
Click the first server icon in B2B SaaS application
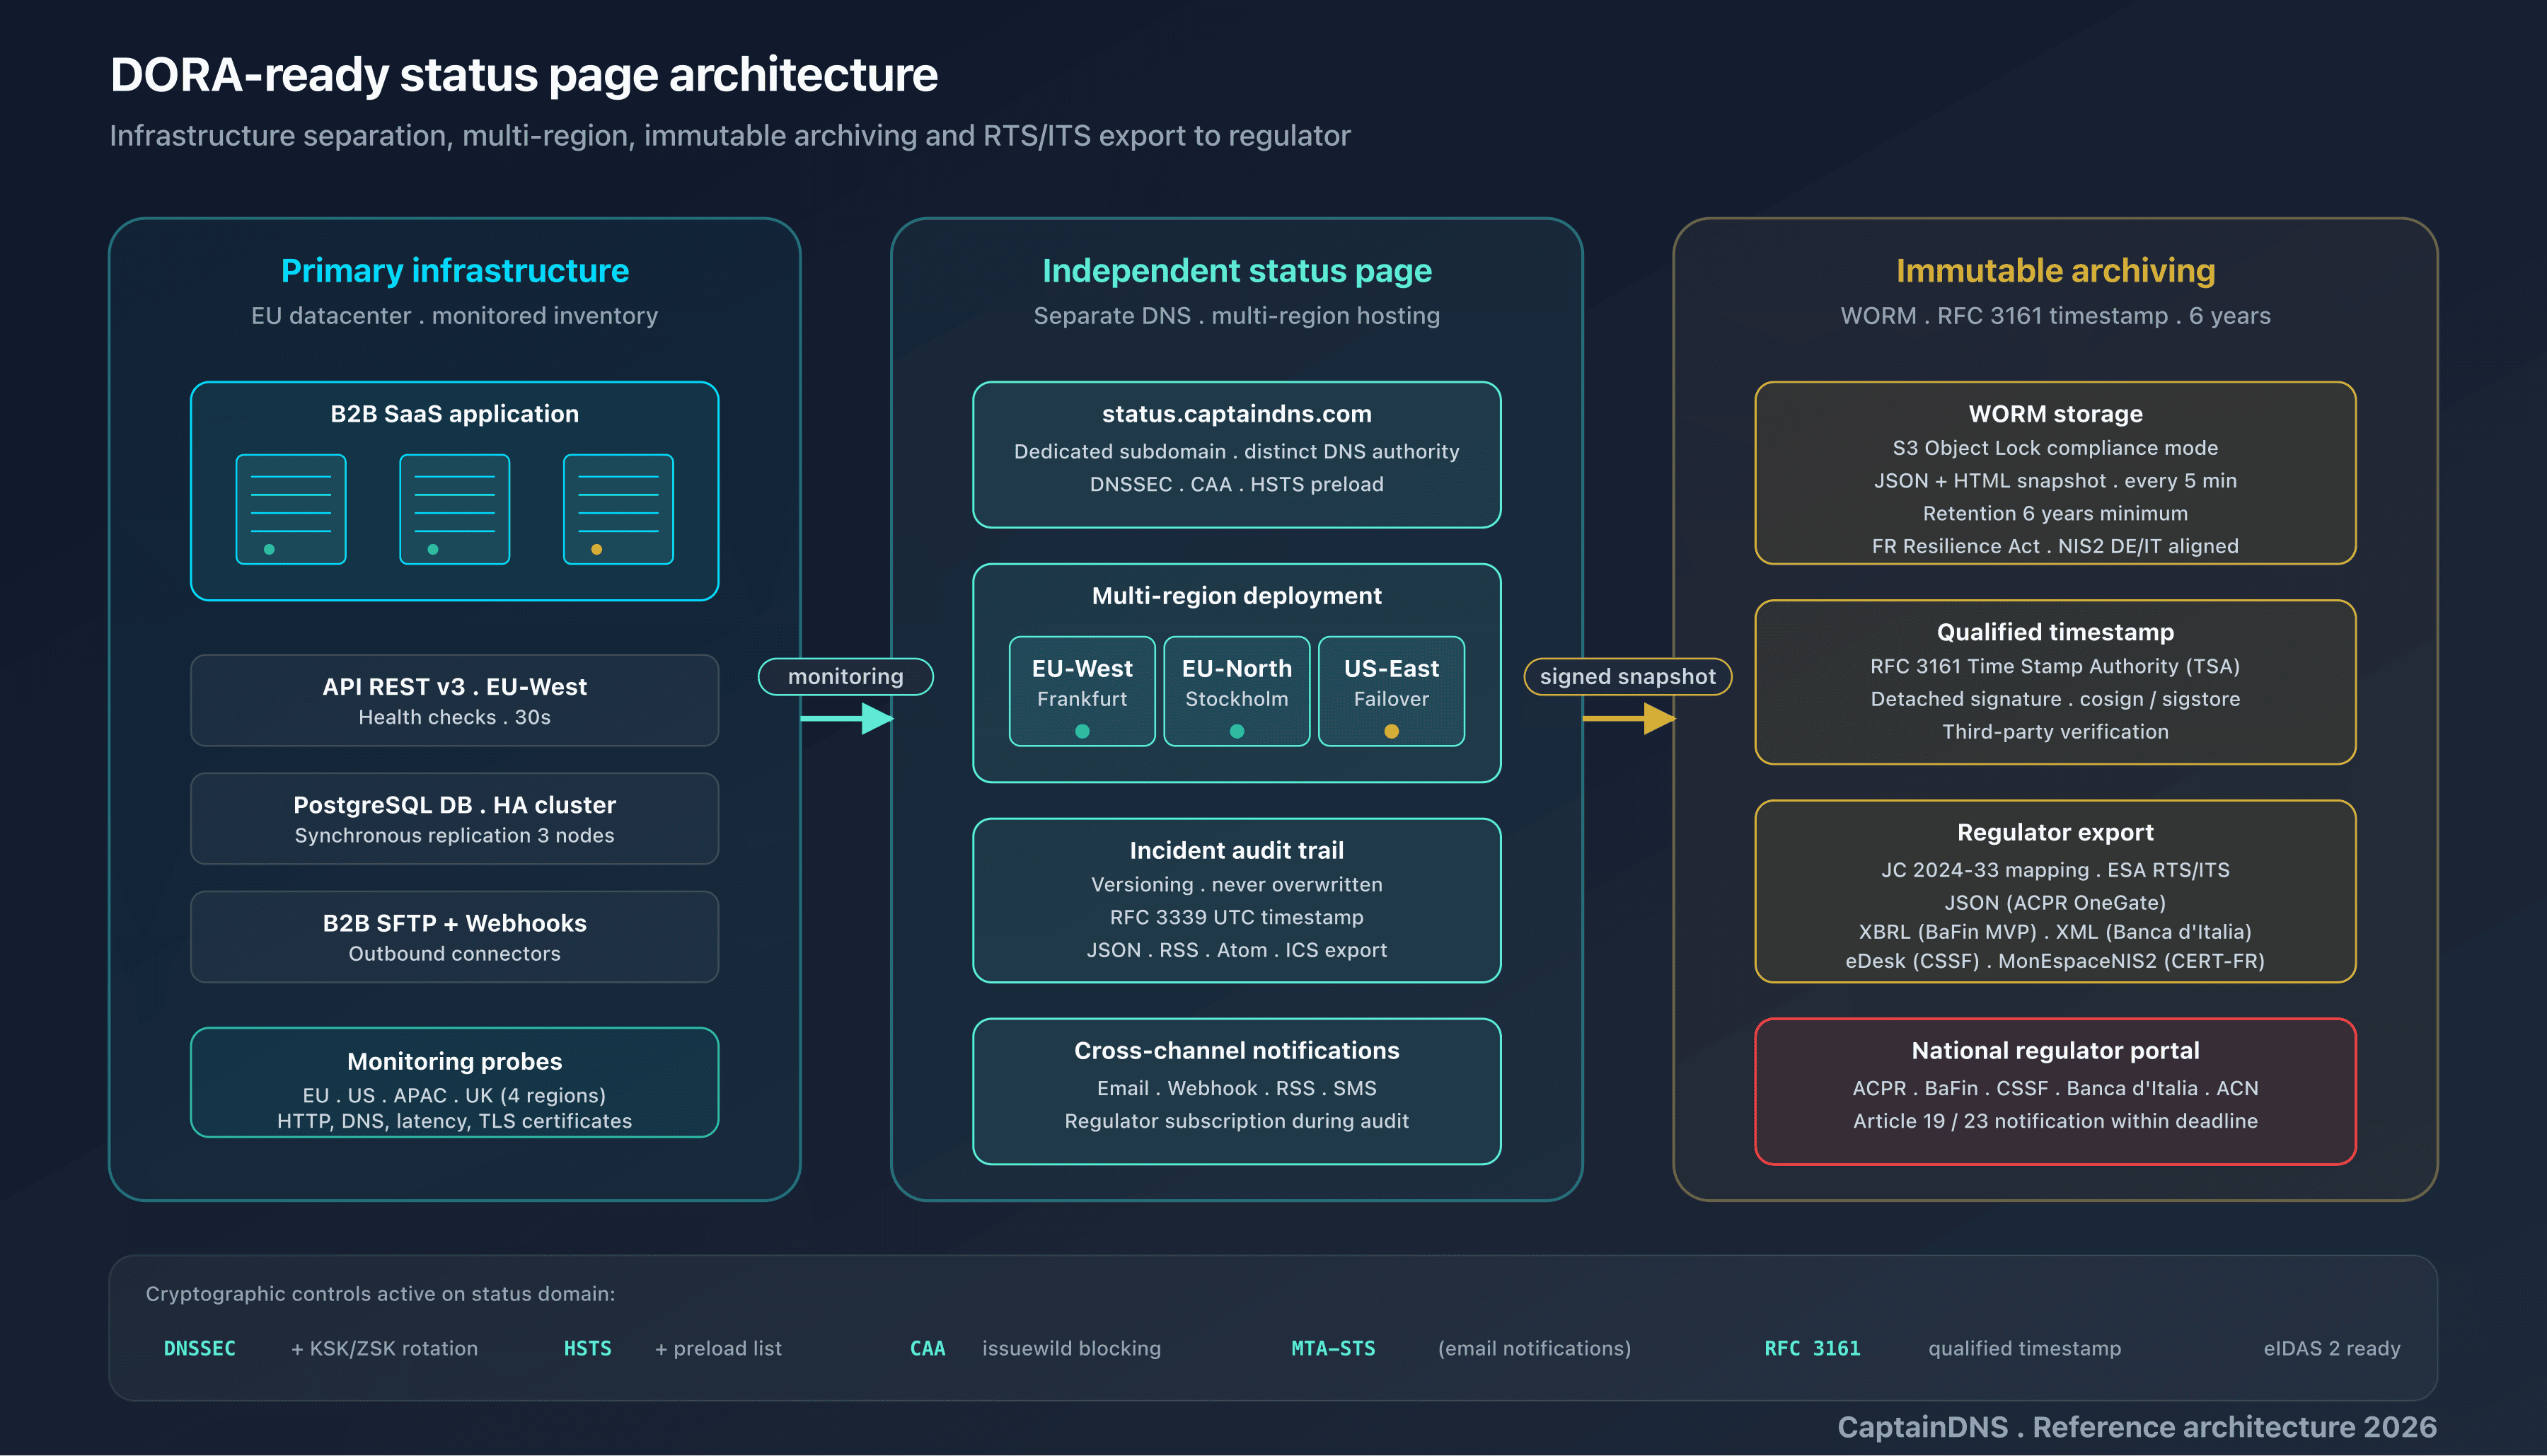pyautogui.click(x=291, y=509)
